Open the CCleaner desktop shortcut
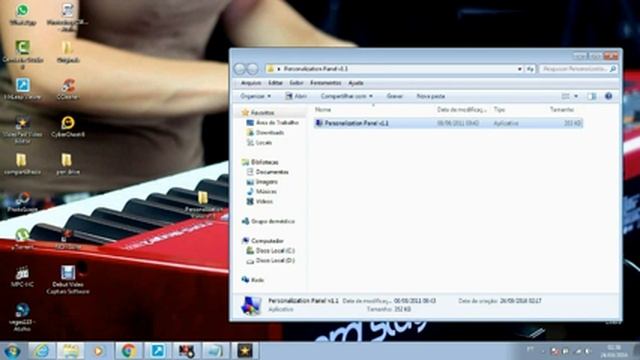 [68, 89]
